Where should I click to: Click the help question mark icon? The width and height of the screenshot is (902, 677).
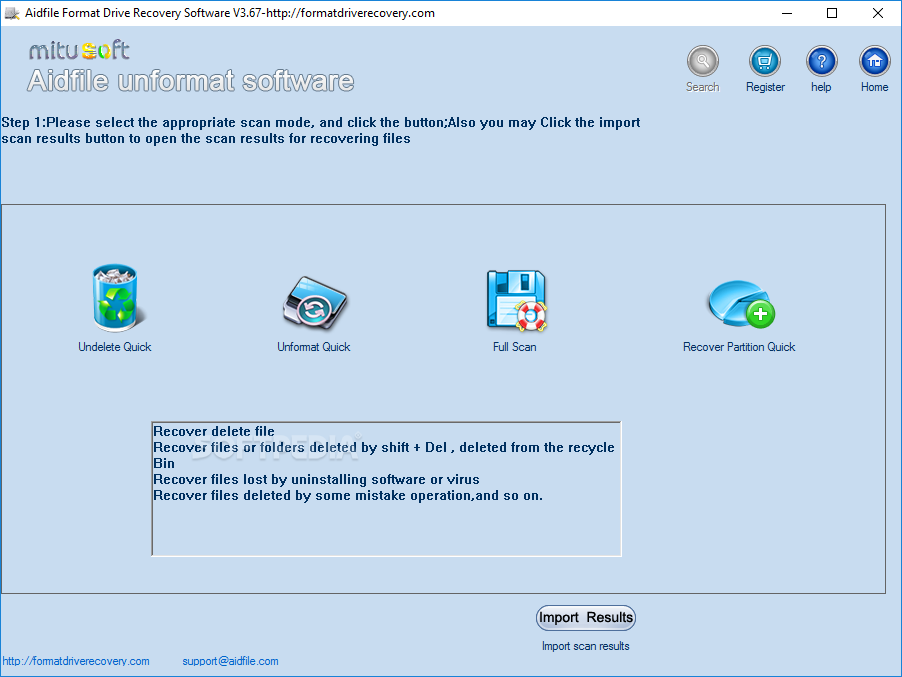pyautogui.click(x=821, y=61)
